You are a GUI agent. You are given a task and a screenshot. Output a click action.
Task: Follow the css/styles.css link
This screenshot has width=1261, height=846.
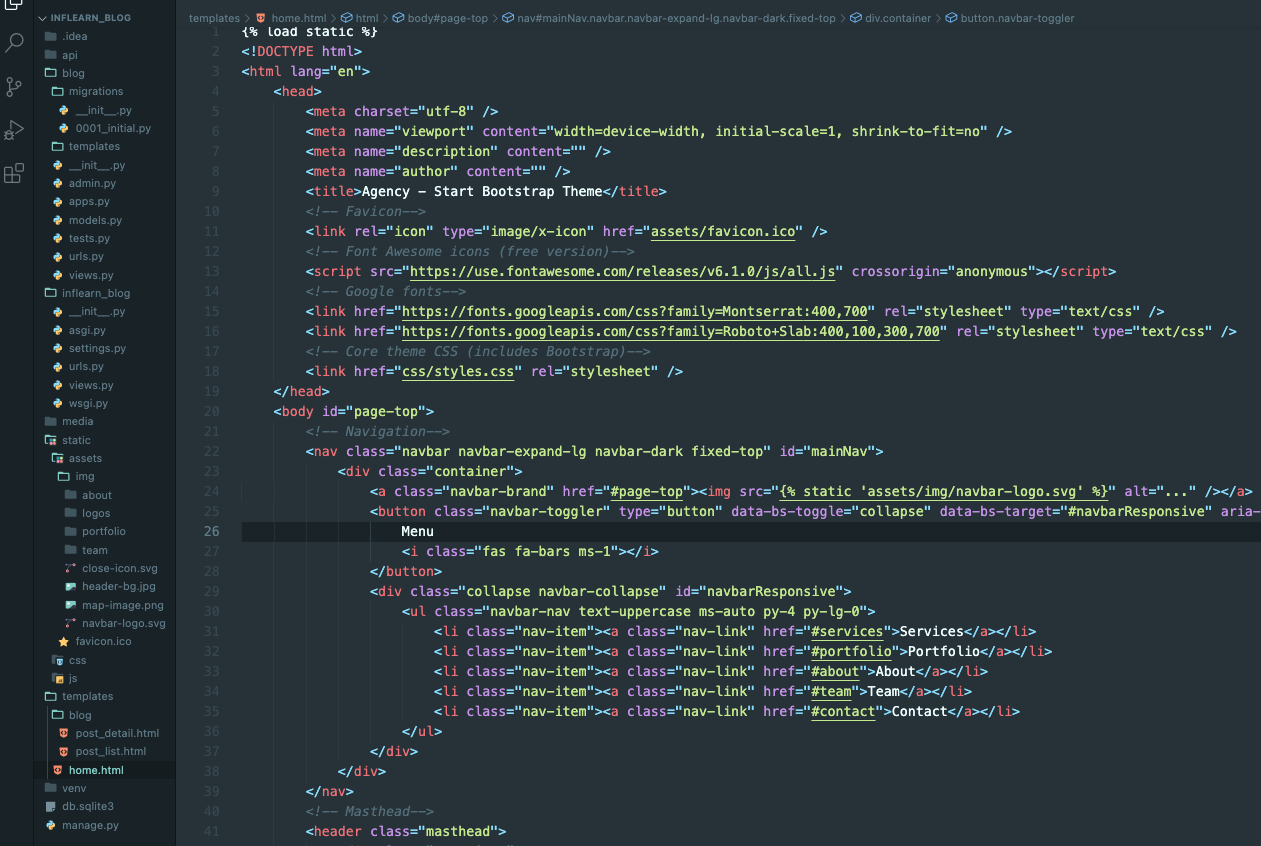[458, 371]
